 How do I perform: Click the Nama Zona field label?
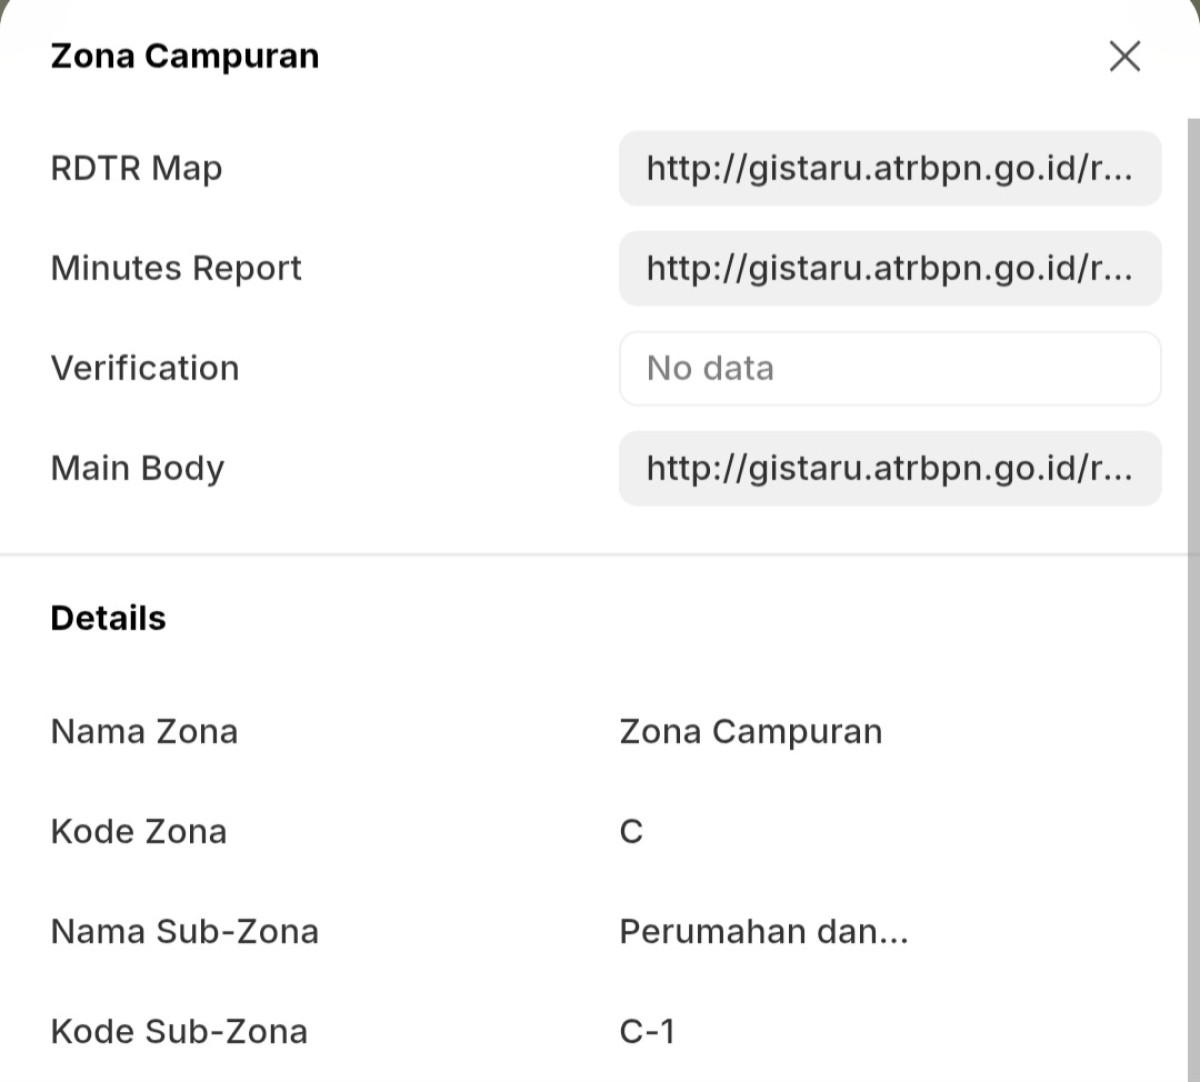tap(144, 732)
